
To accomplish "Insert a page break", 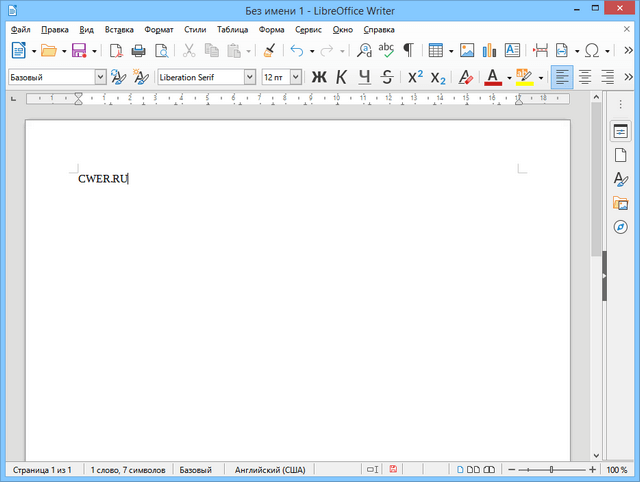I will (540, 51).
